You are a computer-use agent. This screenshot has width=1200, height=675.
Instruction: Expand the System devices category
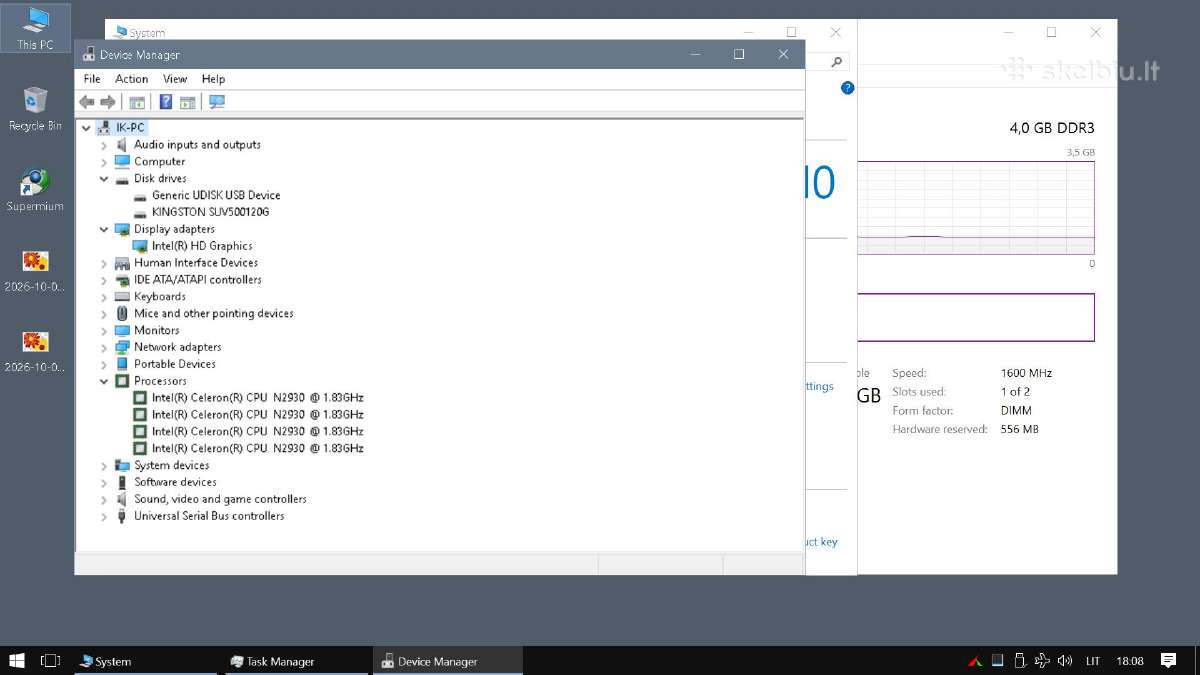tap(104, 465)
